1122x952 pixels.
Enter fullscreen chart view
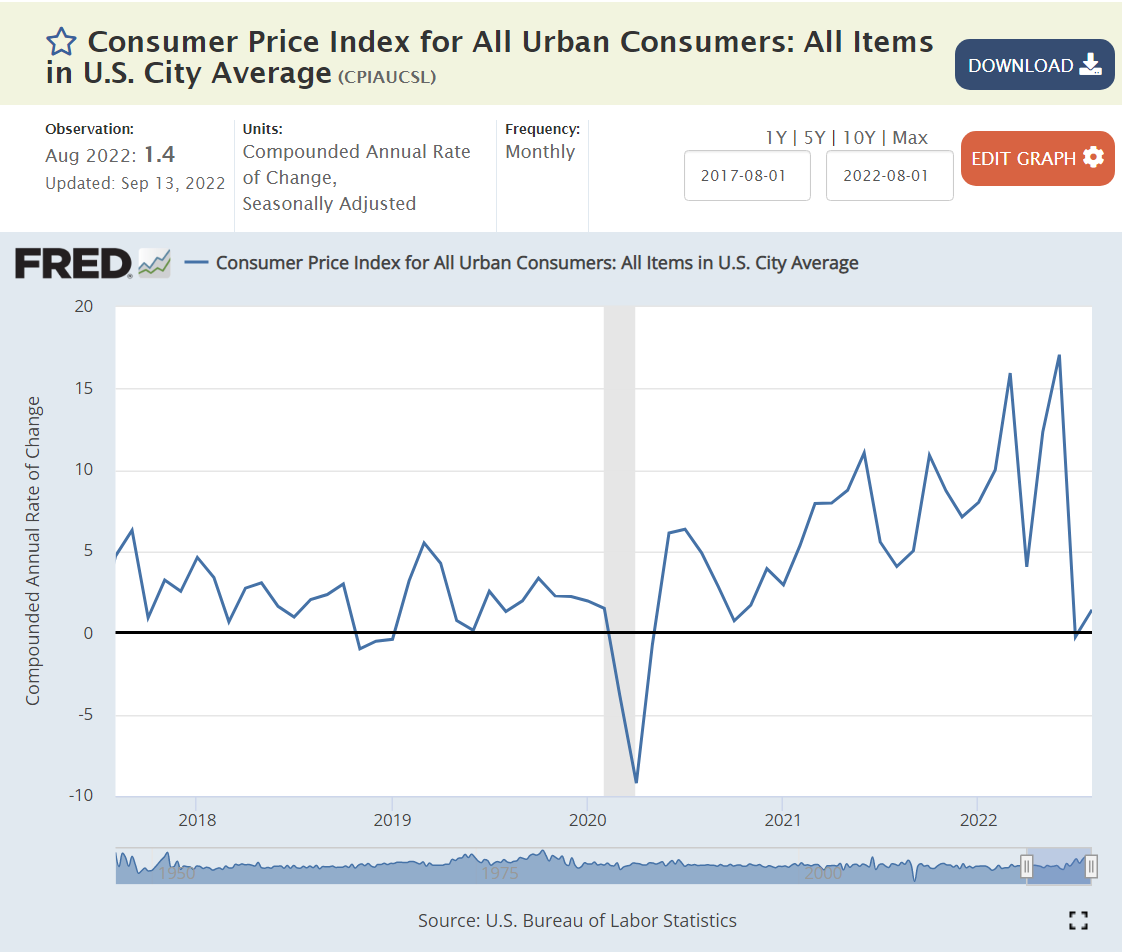(1078, 920)
